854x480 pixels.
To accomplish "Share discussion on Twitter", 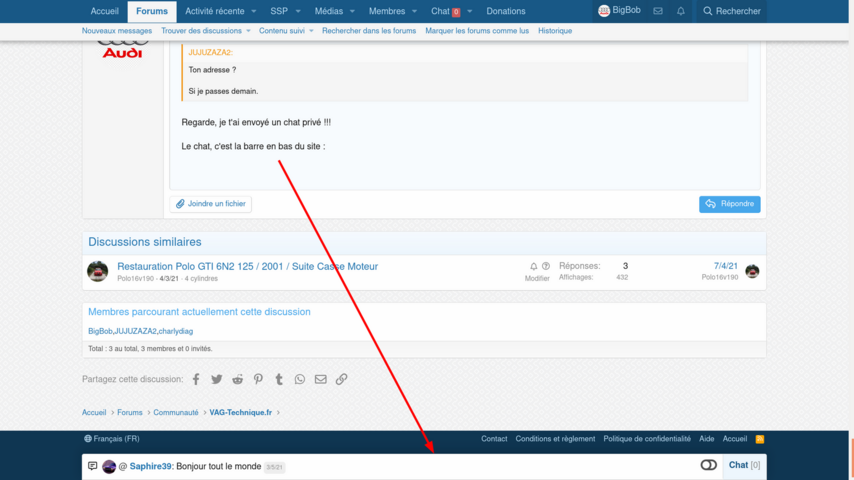I will tap(217, 379).
